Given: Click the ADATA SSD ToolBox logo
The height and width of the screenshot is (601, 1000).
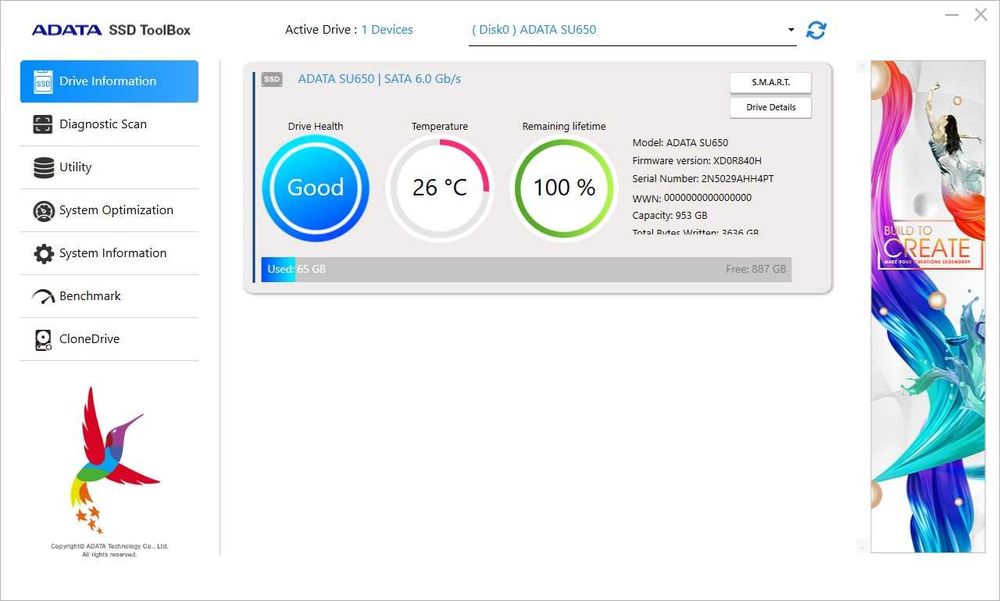Looking at the screenshot, I should pyautogui.click(x=112, y=30).
